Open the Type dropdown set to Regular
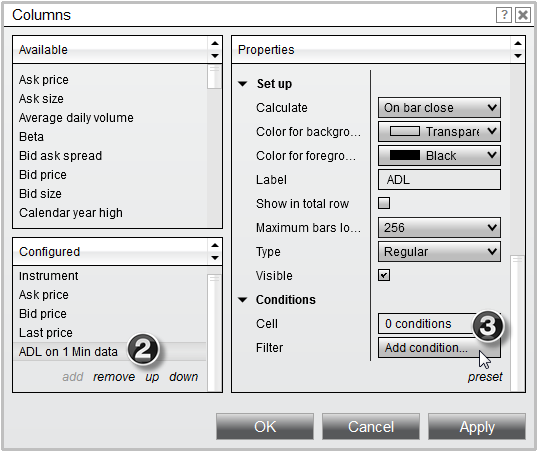Image resolution: width=538 pixels, height=452 pixels. 439,252
